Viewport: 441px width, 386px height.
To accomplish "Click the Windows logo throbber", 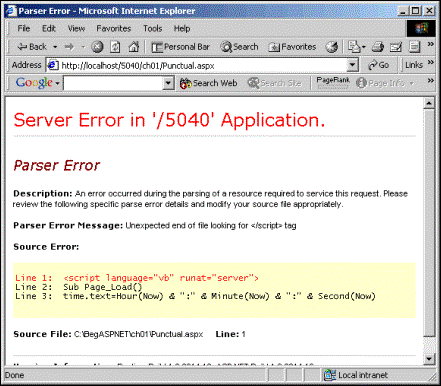I will [x=421, y=28].
